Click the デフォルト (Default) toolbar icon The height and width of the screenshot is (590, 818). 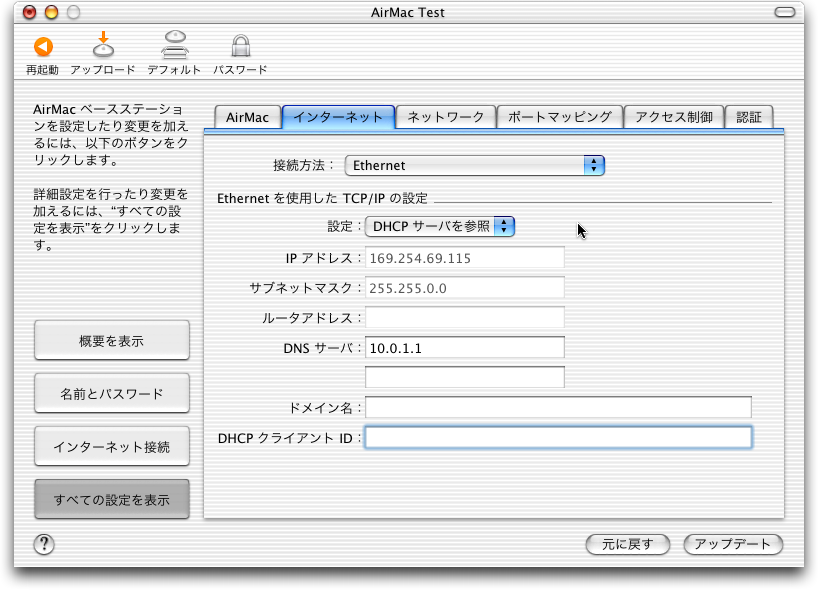[x=174, y=47]
